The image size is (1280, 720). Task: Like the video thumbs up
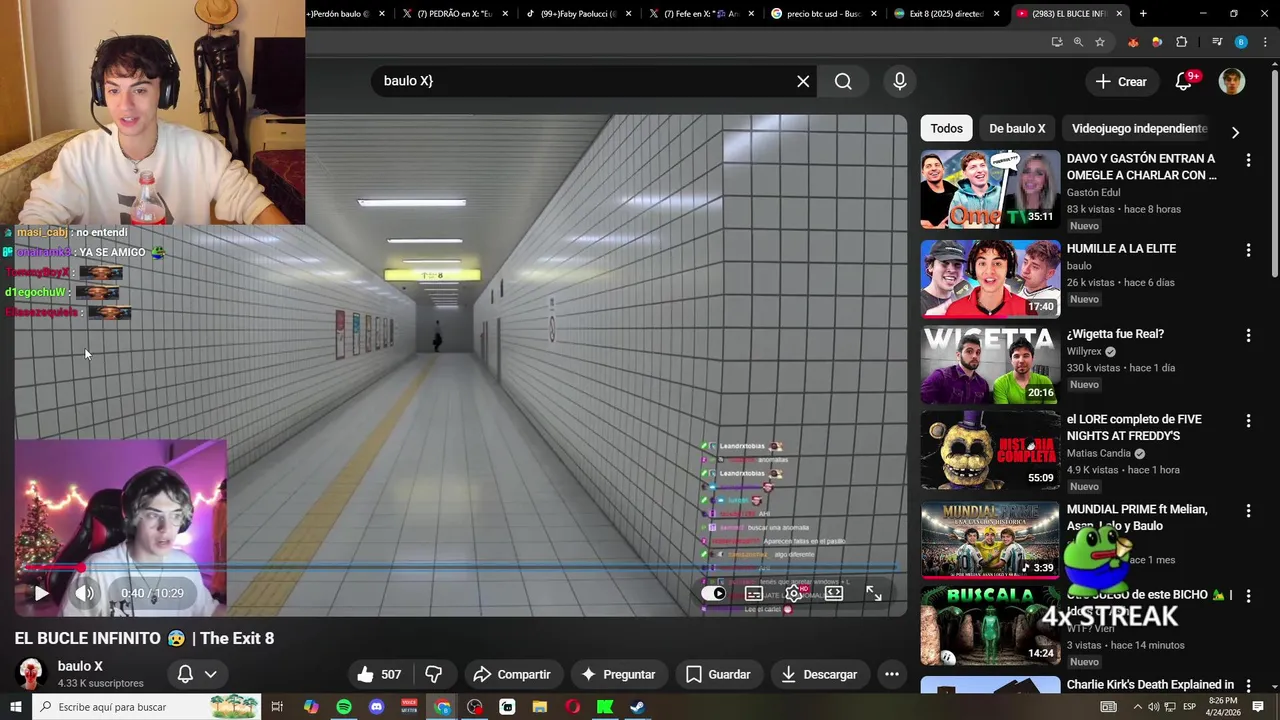pyautogui.click(x=378, y=674)
